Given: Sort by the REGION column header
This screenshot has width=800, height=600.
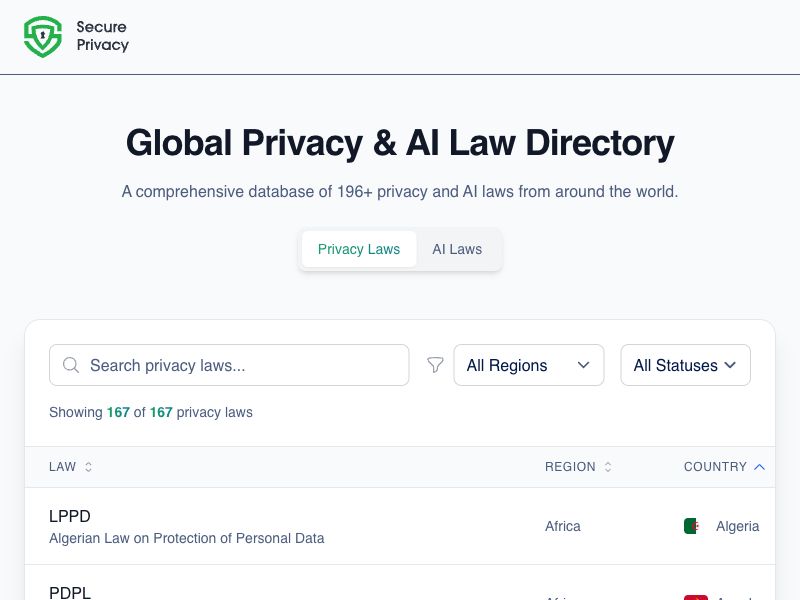Looking at the screenshot, I should (570, 467).
